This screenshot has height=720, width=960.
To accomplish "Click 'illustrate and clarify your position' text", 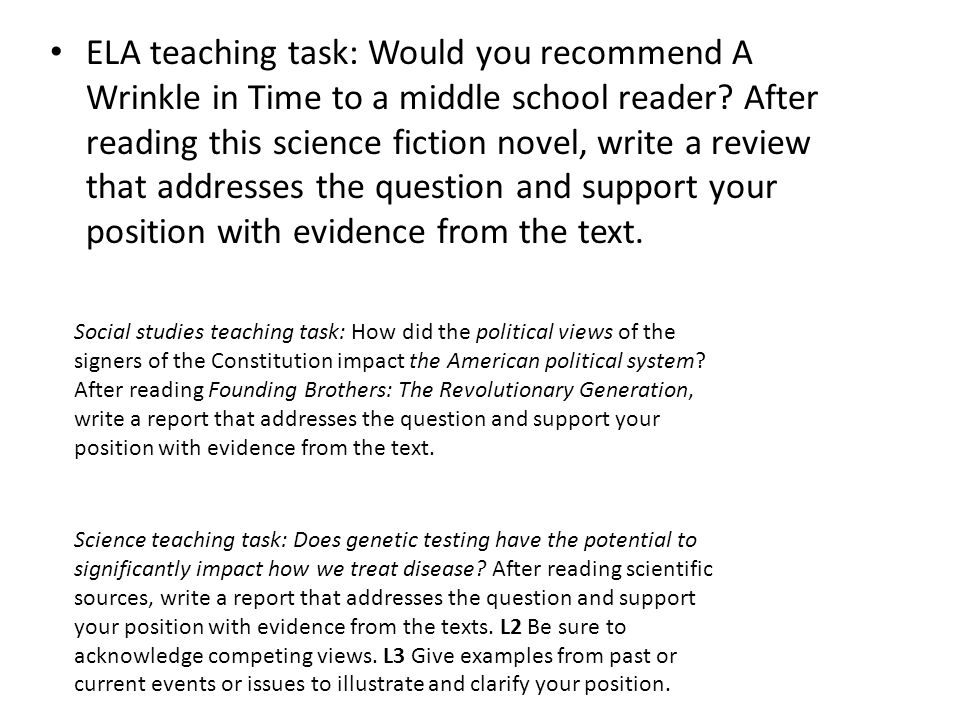I will (x=502, y=684).
